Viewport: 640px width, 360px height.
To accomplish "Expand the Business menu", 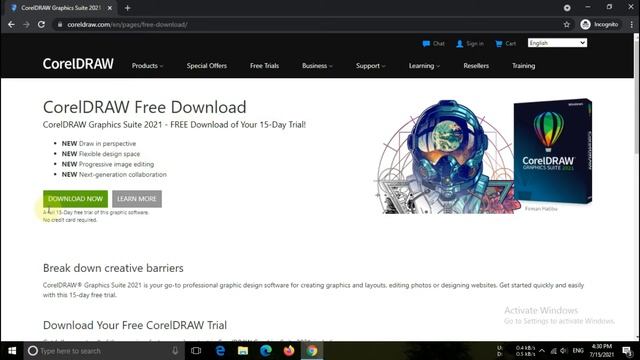I will (x=317, y=66).
